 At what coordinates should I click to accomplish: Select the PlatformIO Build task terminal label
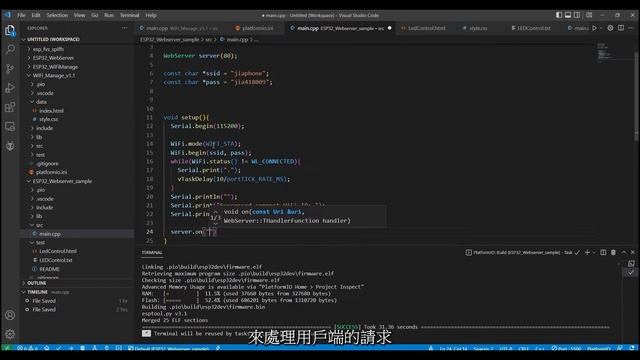pos(522,253)
